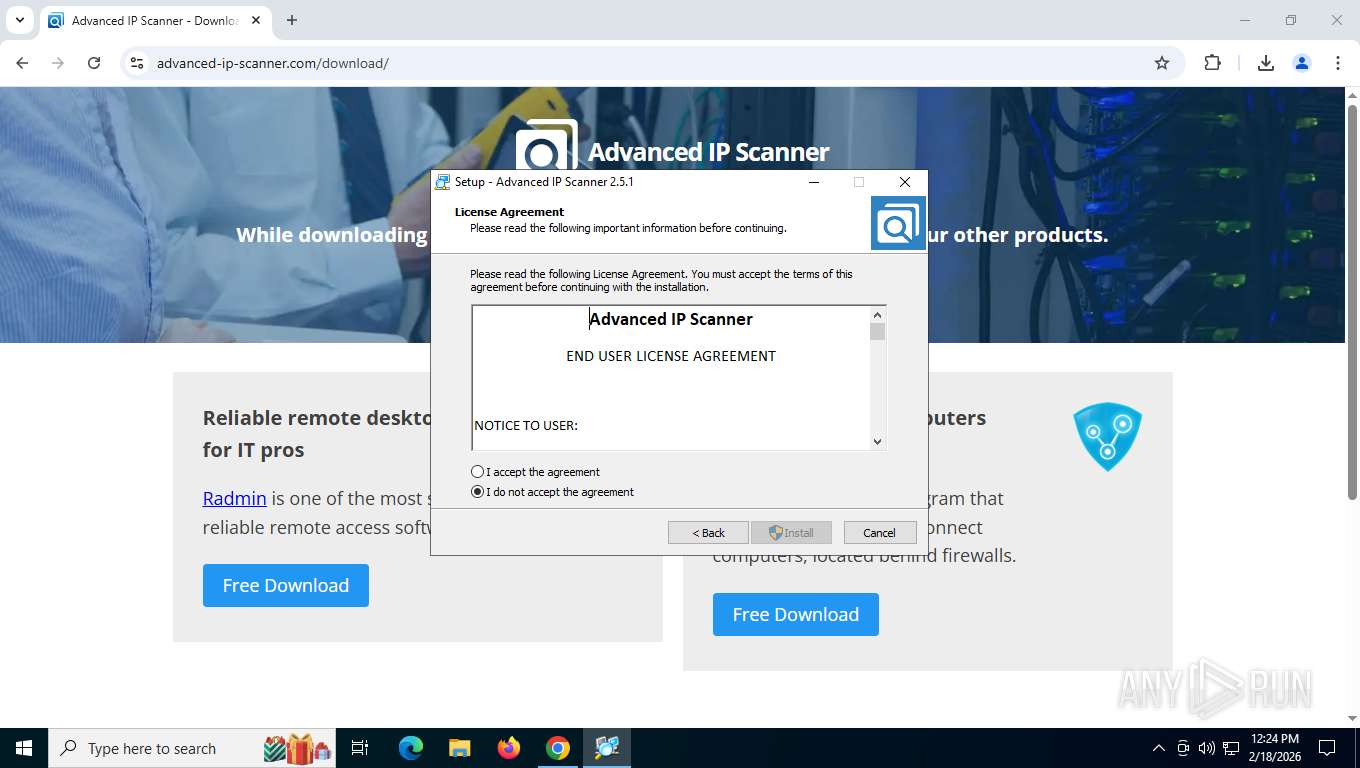Click the disabled Install button

tap(791, 533)
